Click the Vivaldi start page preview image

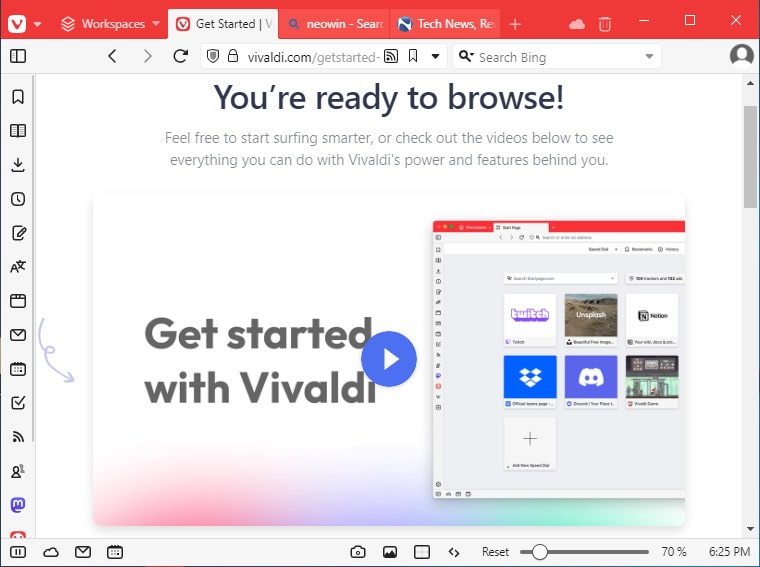[x=559, y=360]
